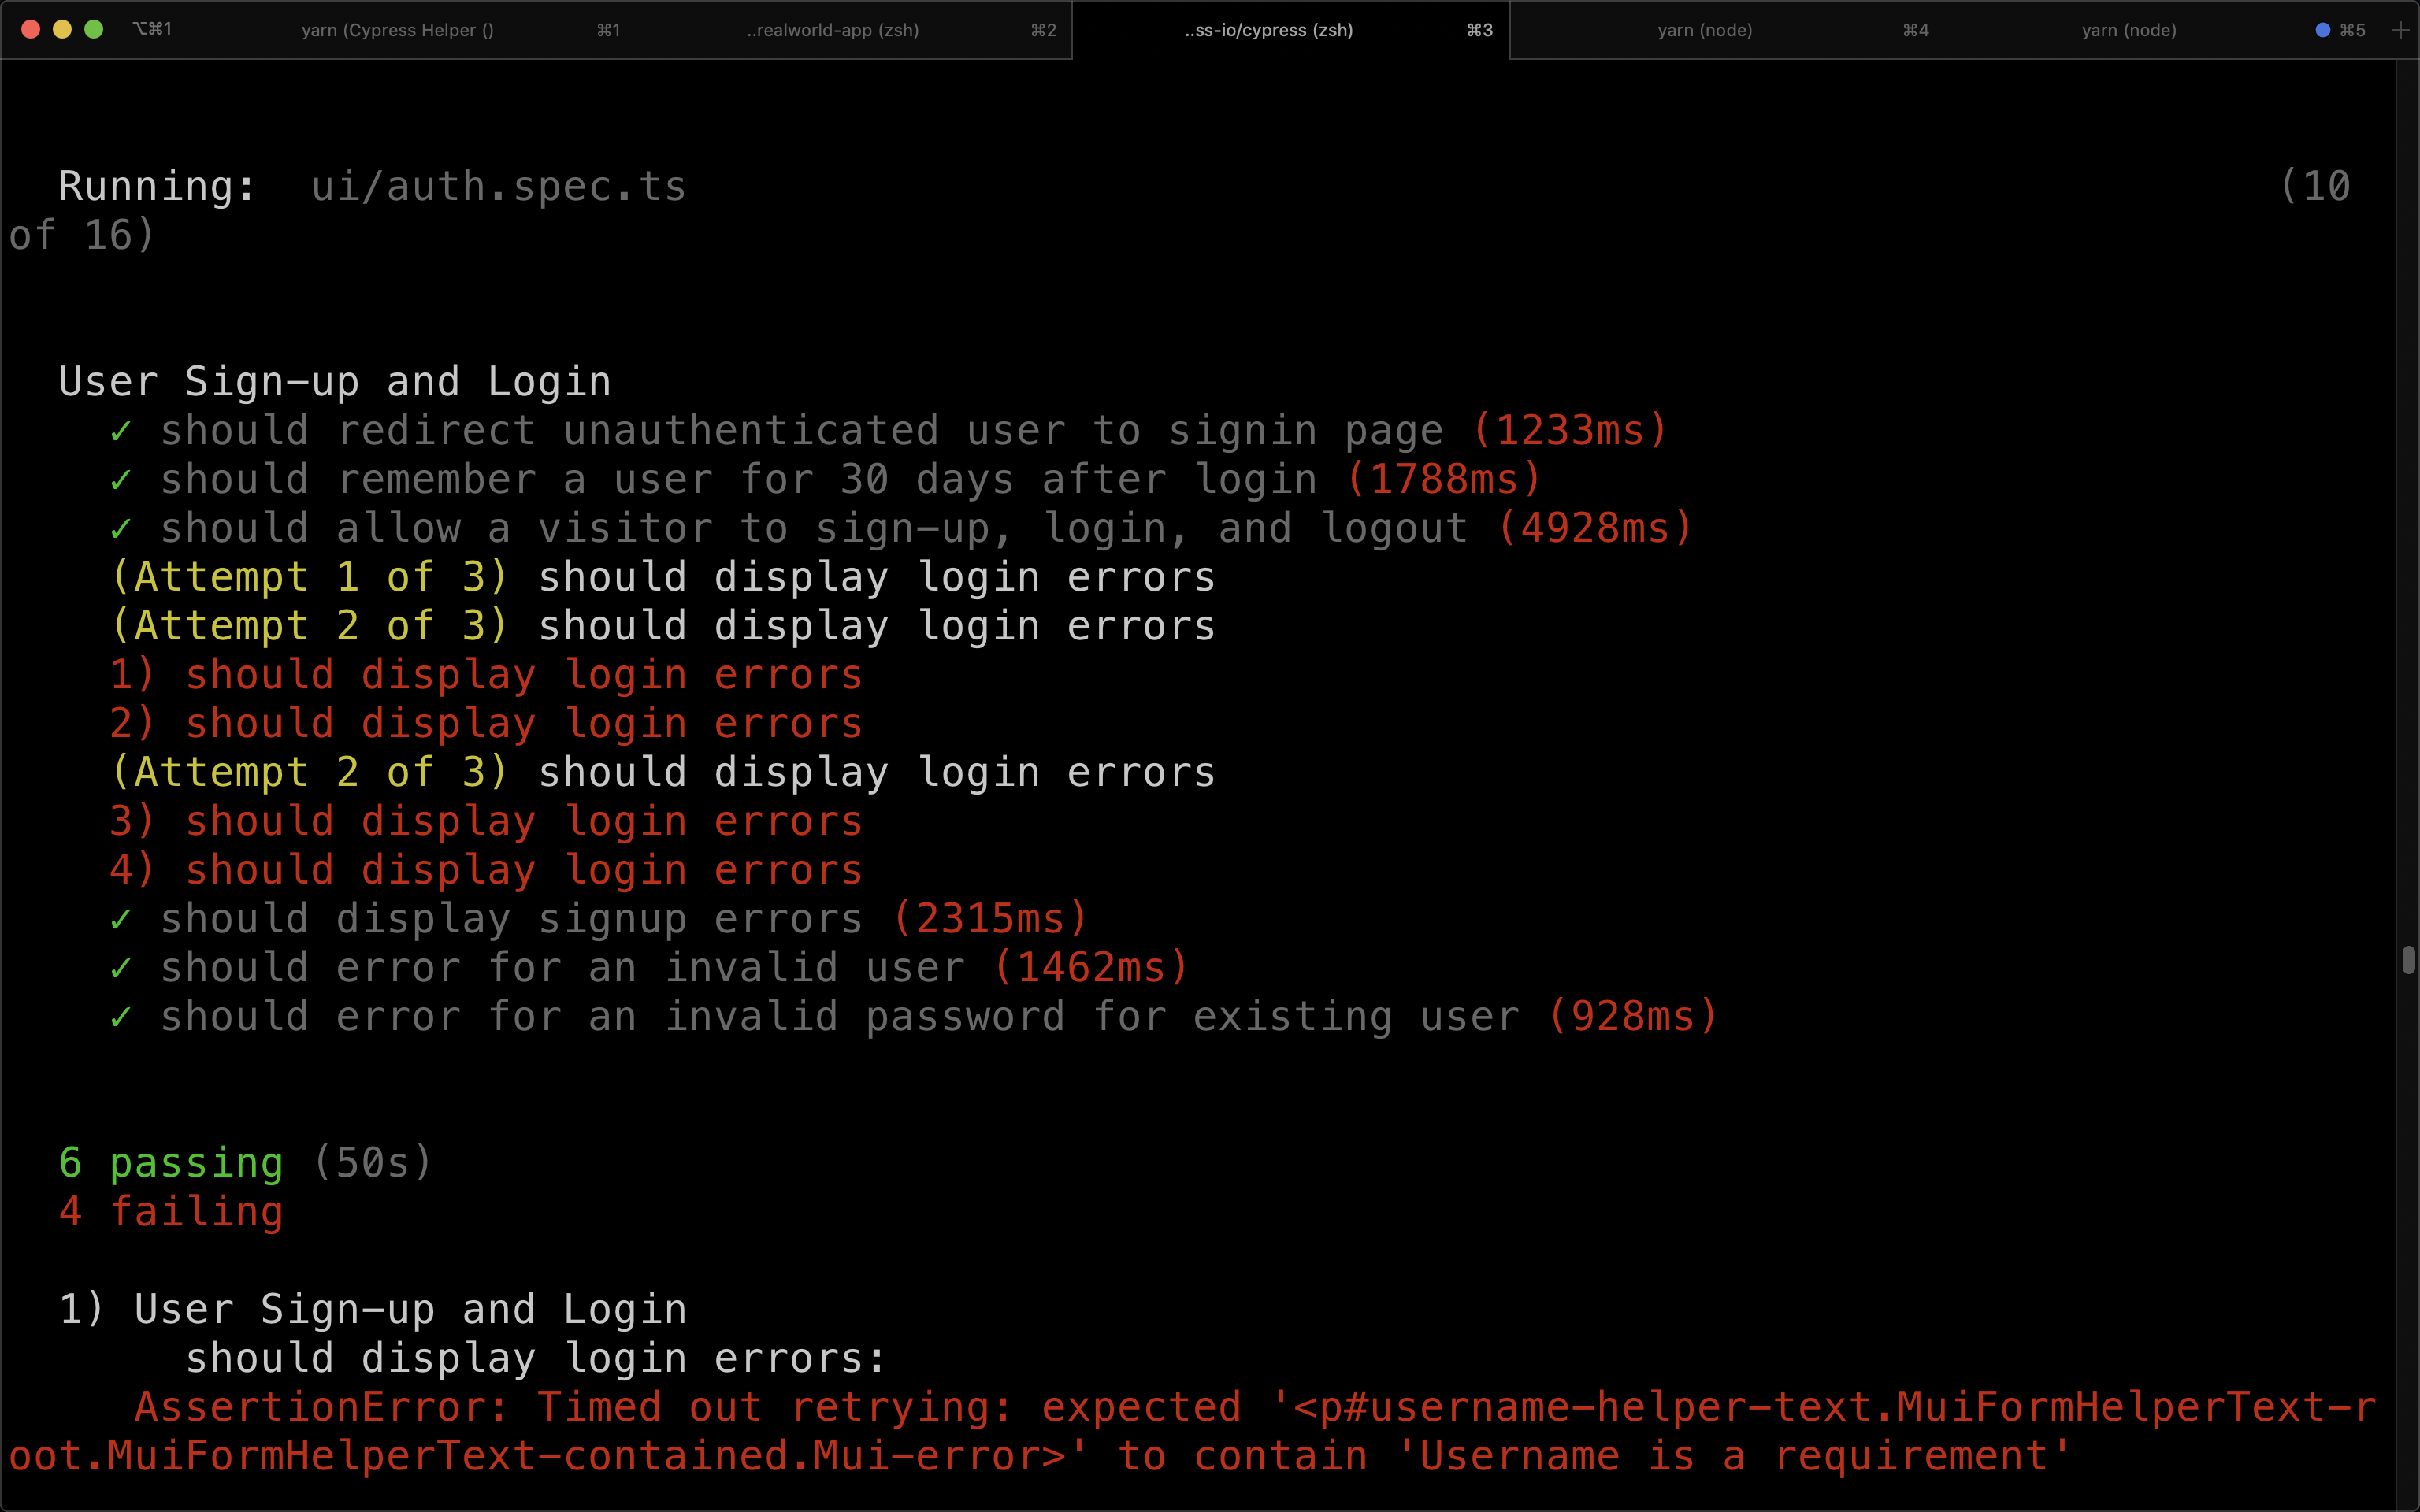Click the green zoom button in the title bar

coord(94,30)
